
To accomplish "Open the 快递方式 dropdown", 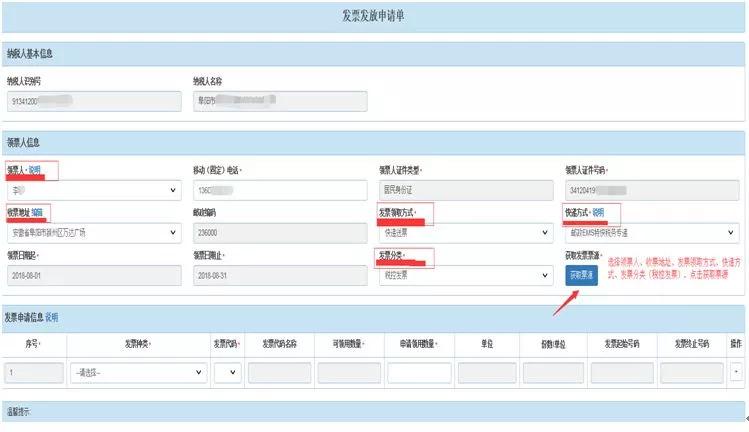I will [x=652, y=233].
